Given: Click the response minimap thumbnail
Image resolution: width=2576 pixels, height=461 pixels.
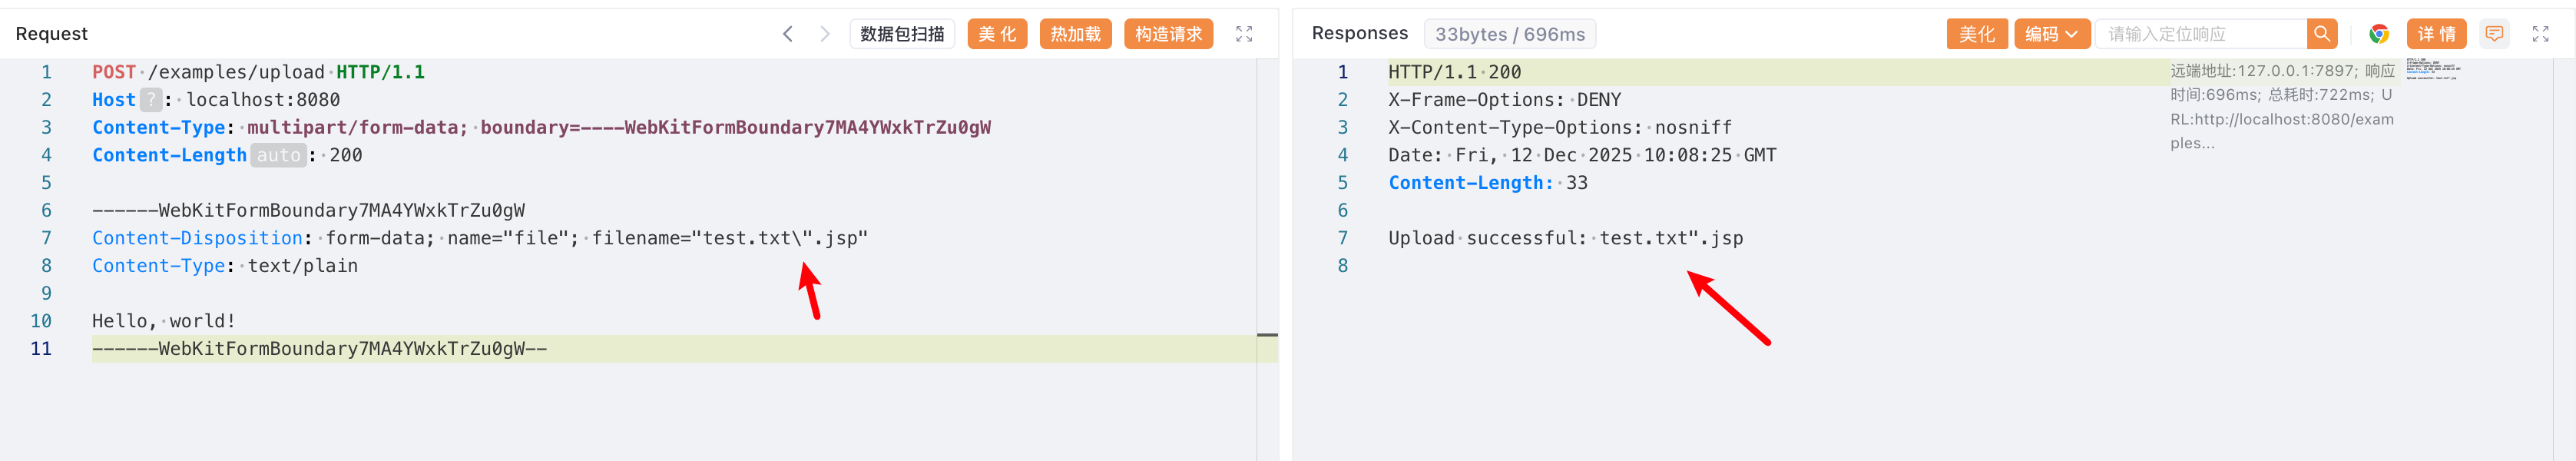Looking at the screenshot, I should tap(2432, 69).
